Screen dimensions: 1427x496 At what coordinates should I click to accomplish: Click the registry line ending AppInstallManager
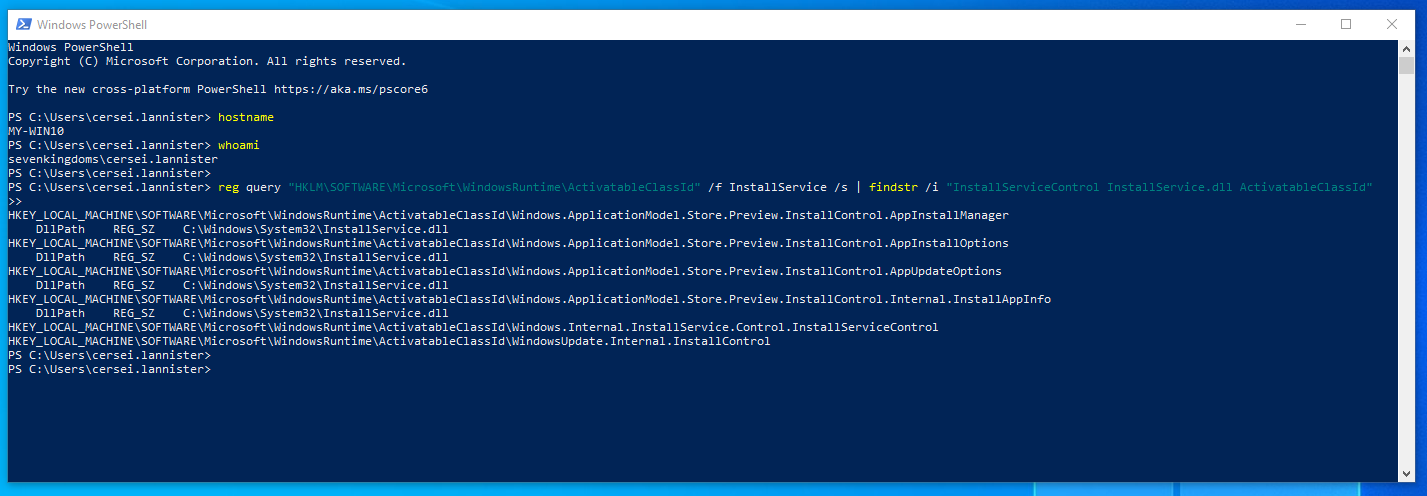click(508, 215)
